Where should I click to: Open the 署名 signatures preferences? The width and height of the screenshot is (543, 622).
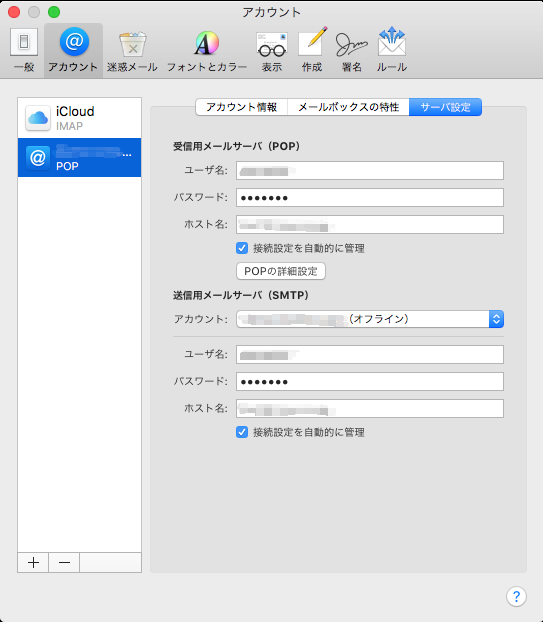(351, 50)
